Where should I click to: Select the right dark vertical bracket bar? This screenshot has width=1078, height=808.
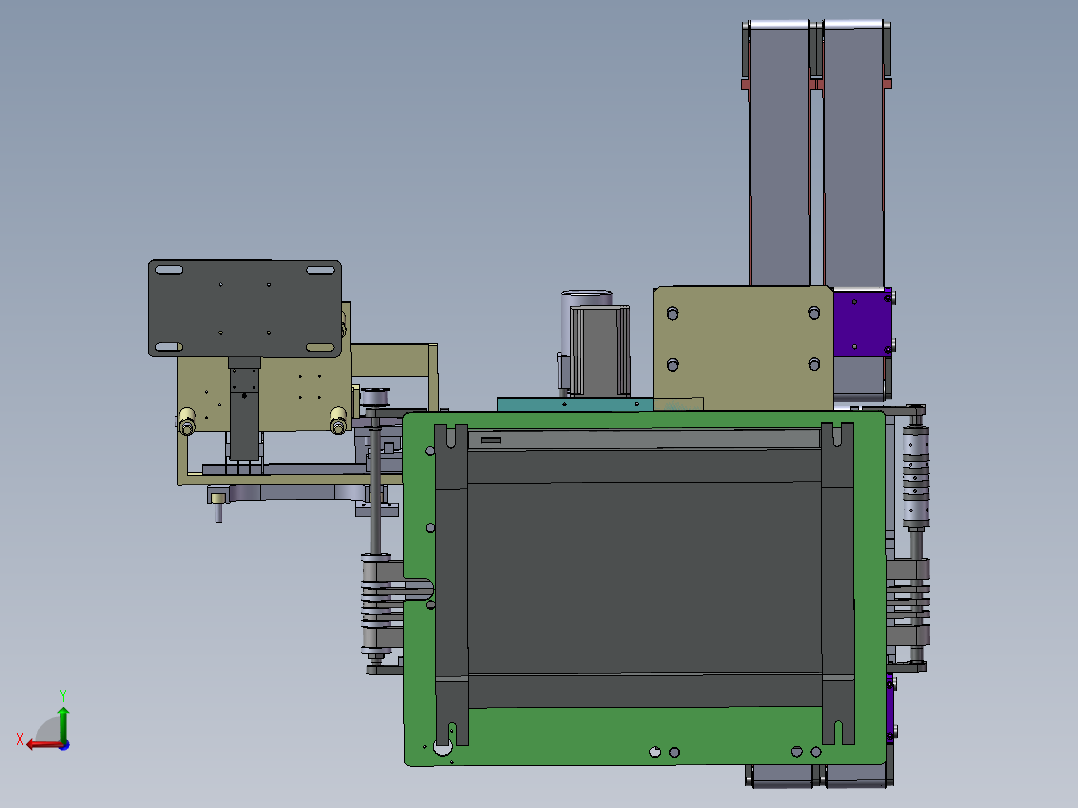click(x=837, y=585)
